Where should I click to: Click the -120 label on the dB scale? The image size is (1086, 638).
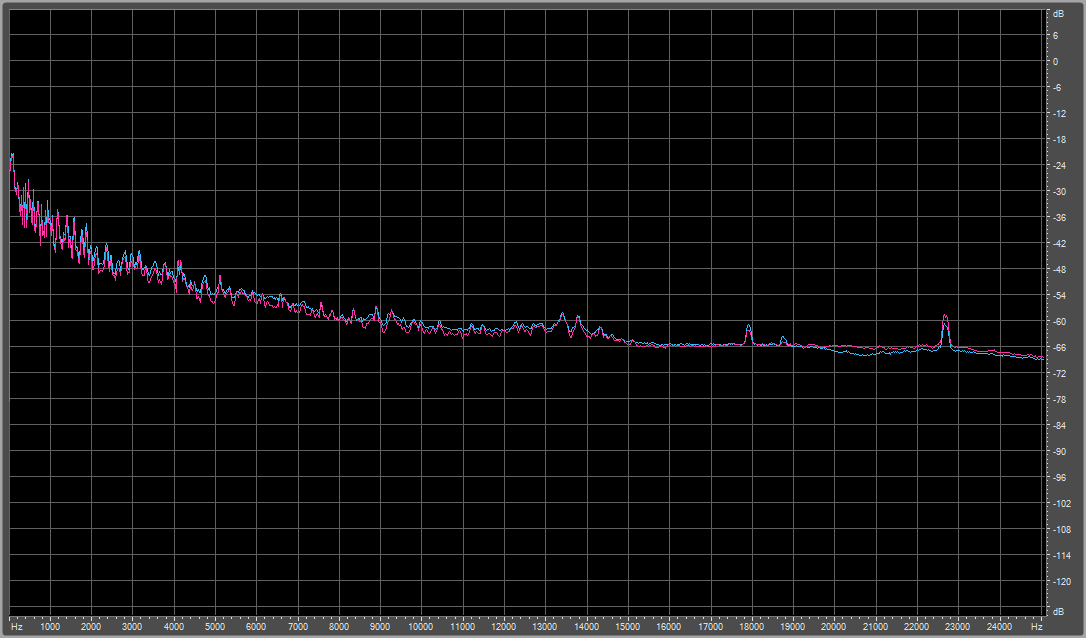coord(1061,581)
